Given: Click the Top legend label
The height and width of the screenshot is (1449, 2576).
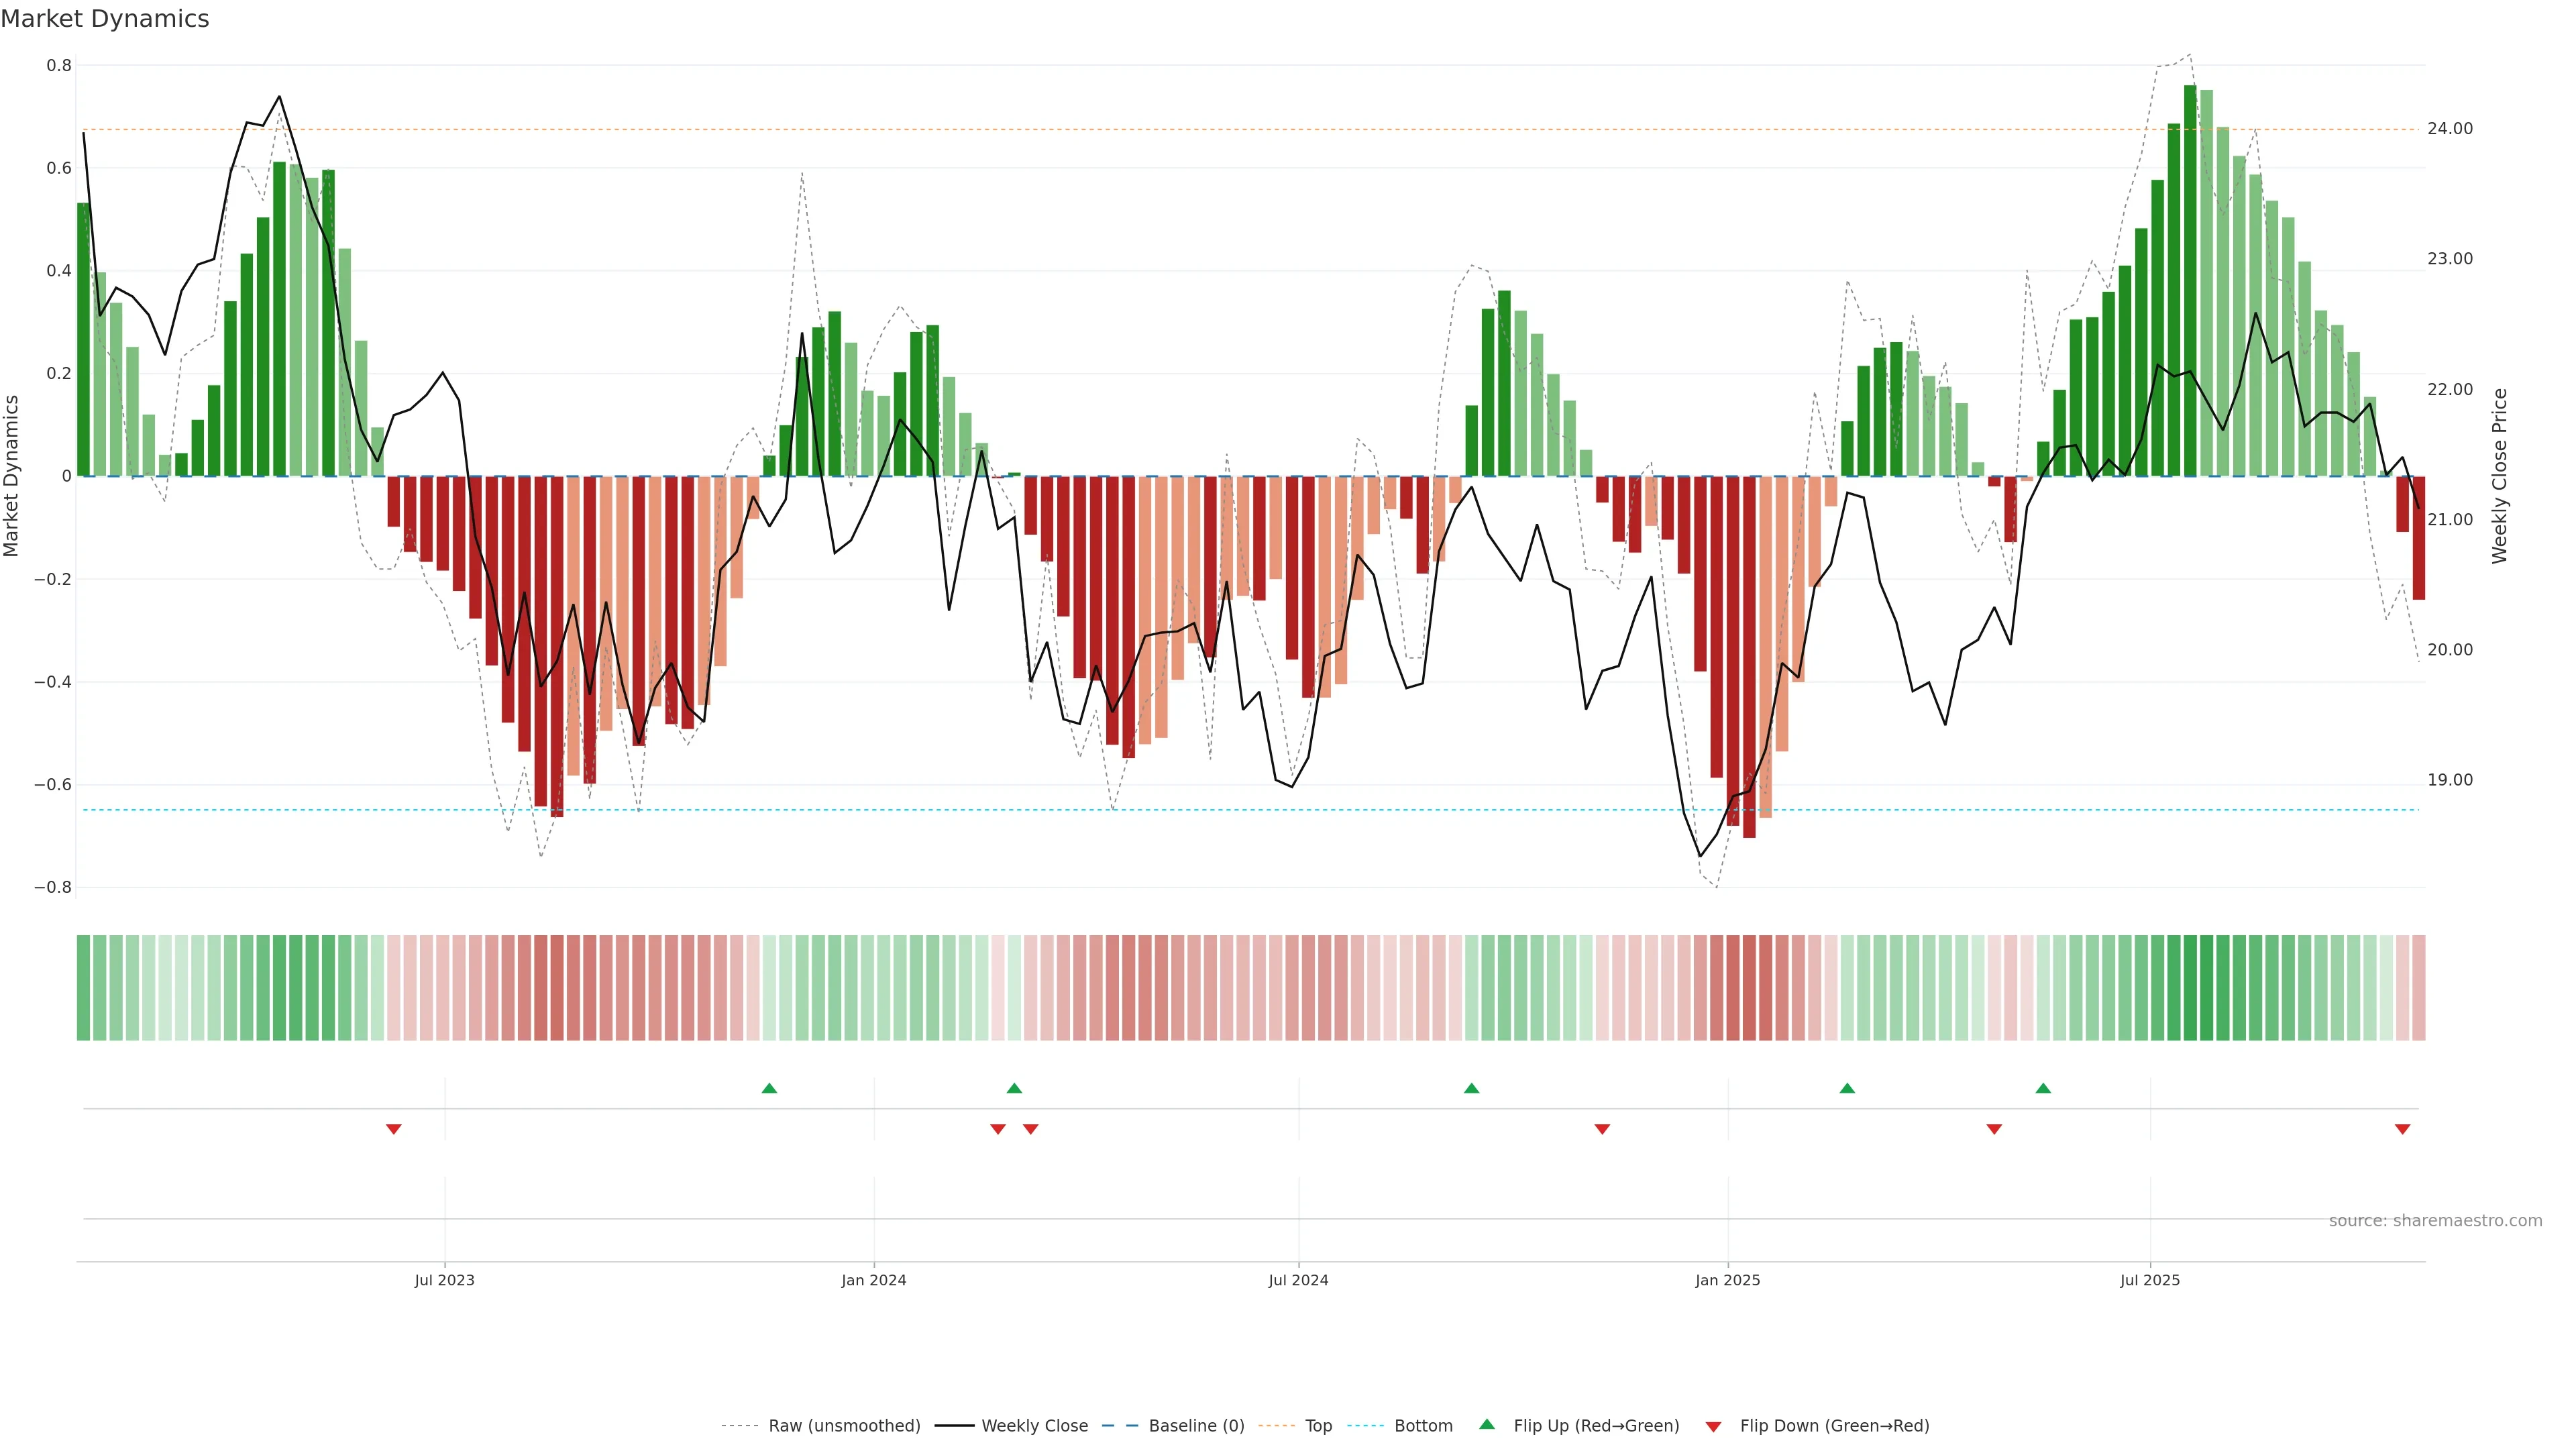Looking at the screenshot, I should pyautogui.click(x=1318, y=1425).
